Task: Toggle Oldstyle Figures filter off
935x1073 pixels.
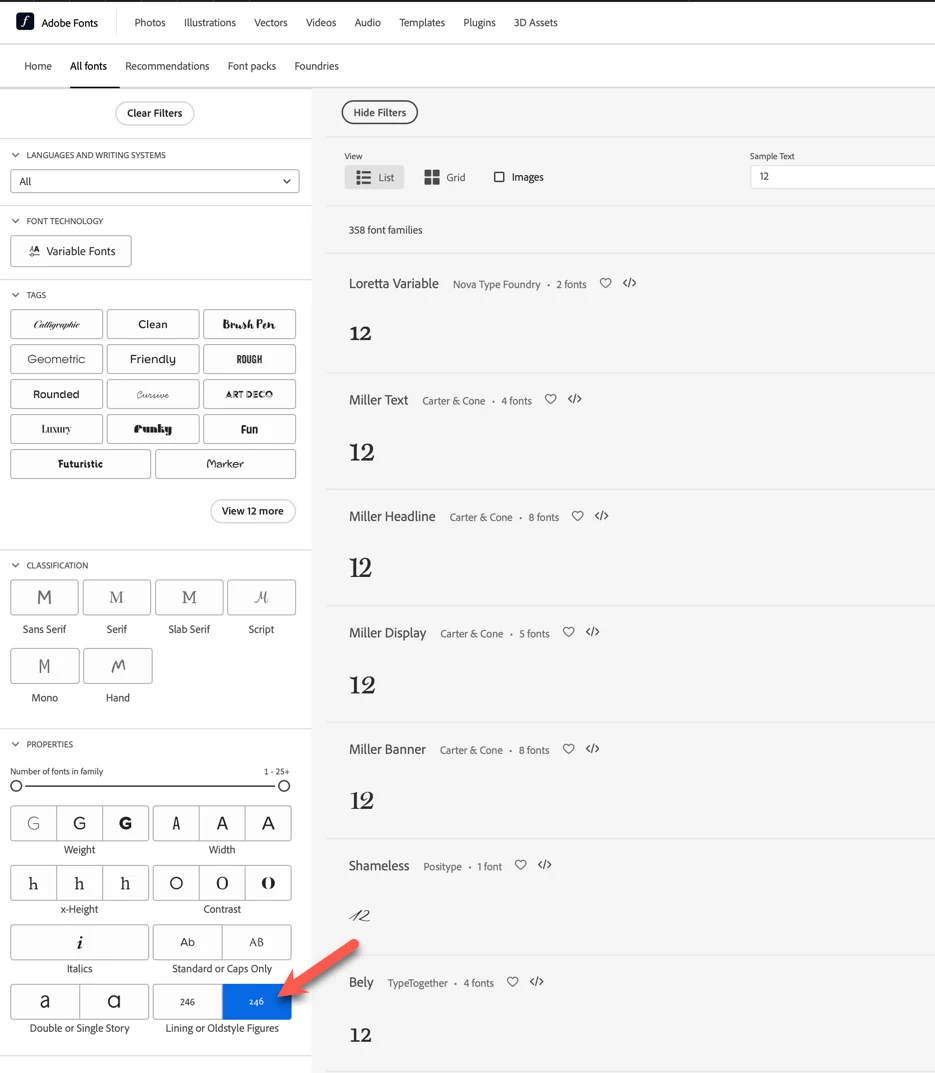Action: (257, 1002)
